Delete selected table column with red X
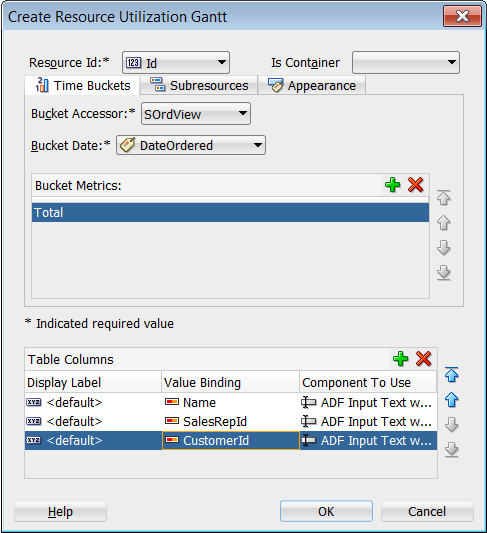The image size is (487, 533). [423, 359]
